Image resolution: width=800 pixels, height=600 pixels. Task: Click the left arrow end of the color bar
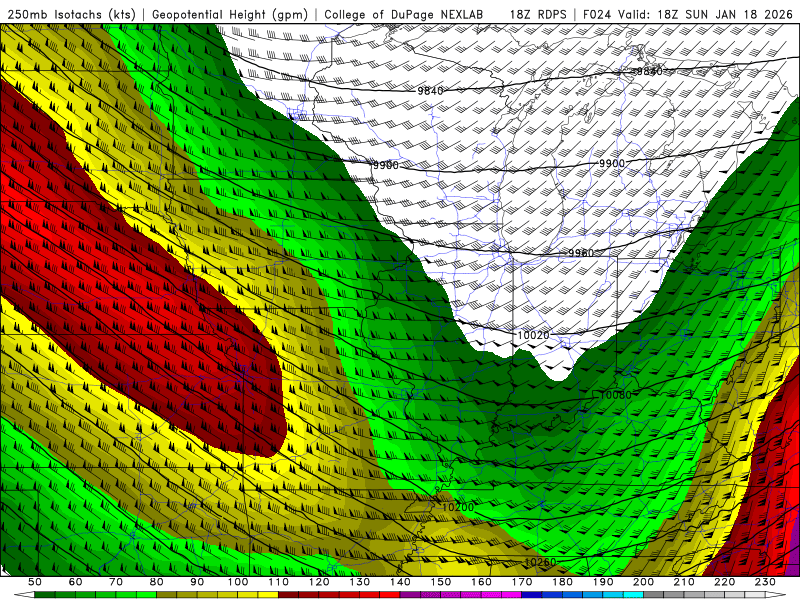coord(23,595)
